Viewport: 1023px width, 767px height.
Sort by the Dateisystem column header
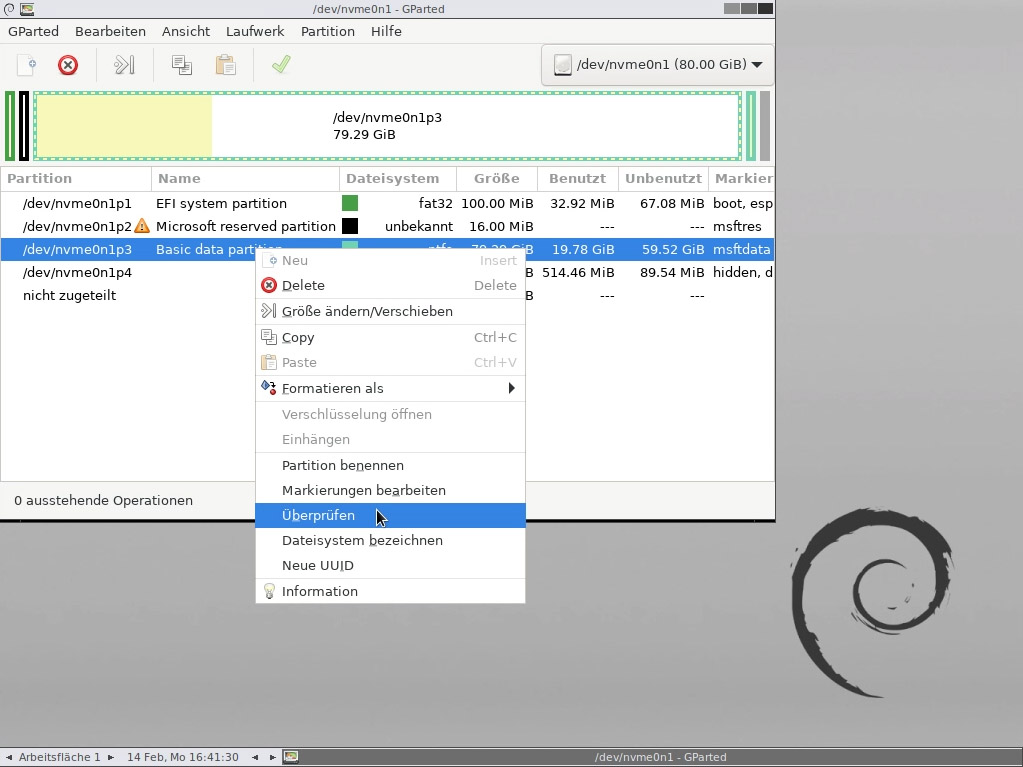tap(392, 178)
